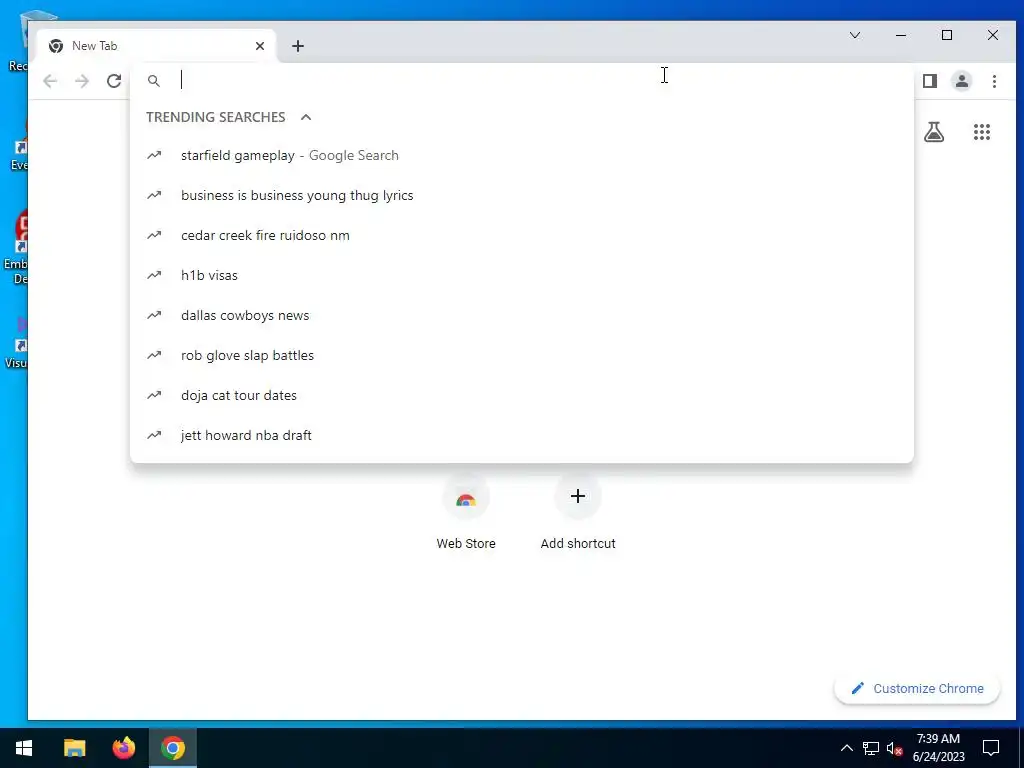Maximize the Chrome window

947,35
